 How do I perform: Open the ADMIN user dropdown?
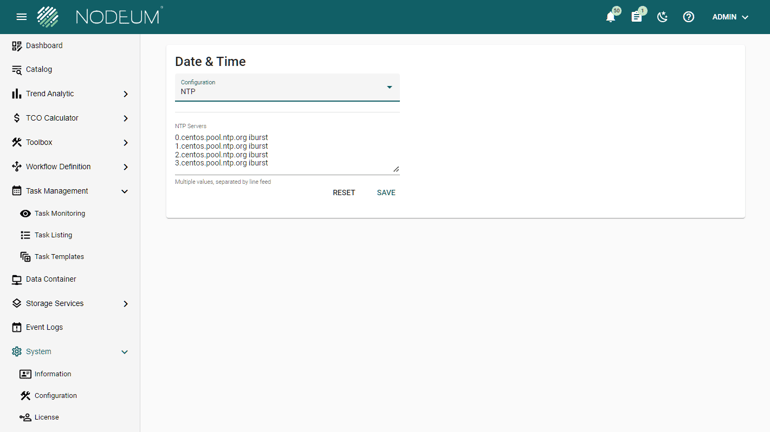[730, 17]
